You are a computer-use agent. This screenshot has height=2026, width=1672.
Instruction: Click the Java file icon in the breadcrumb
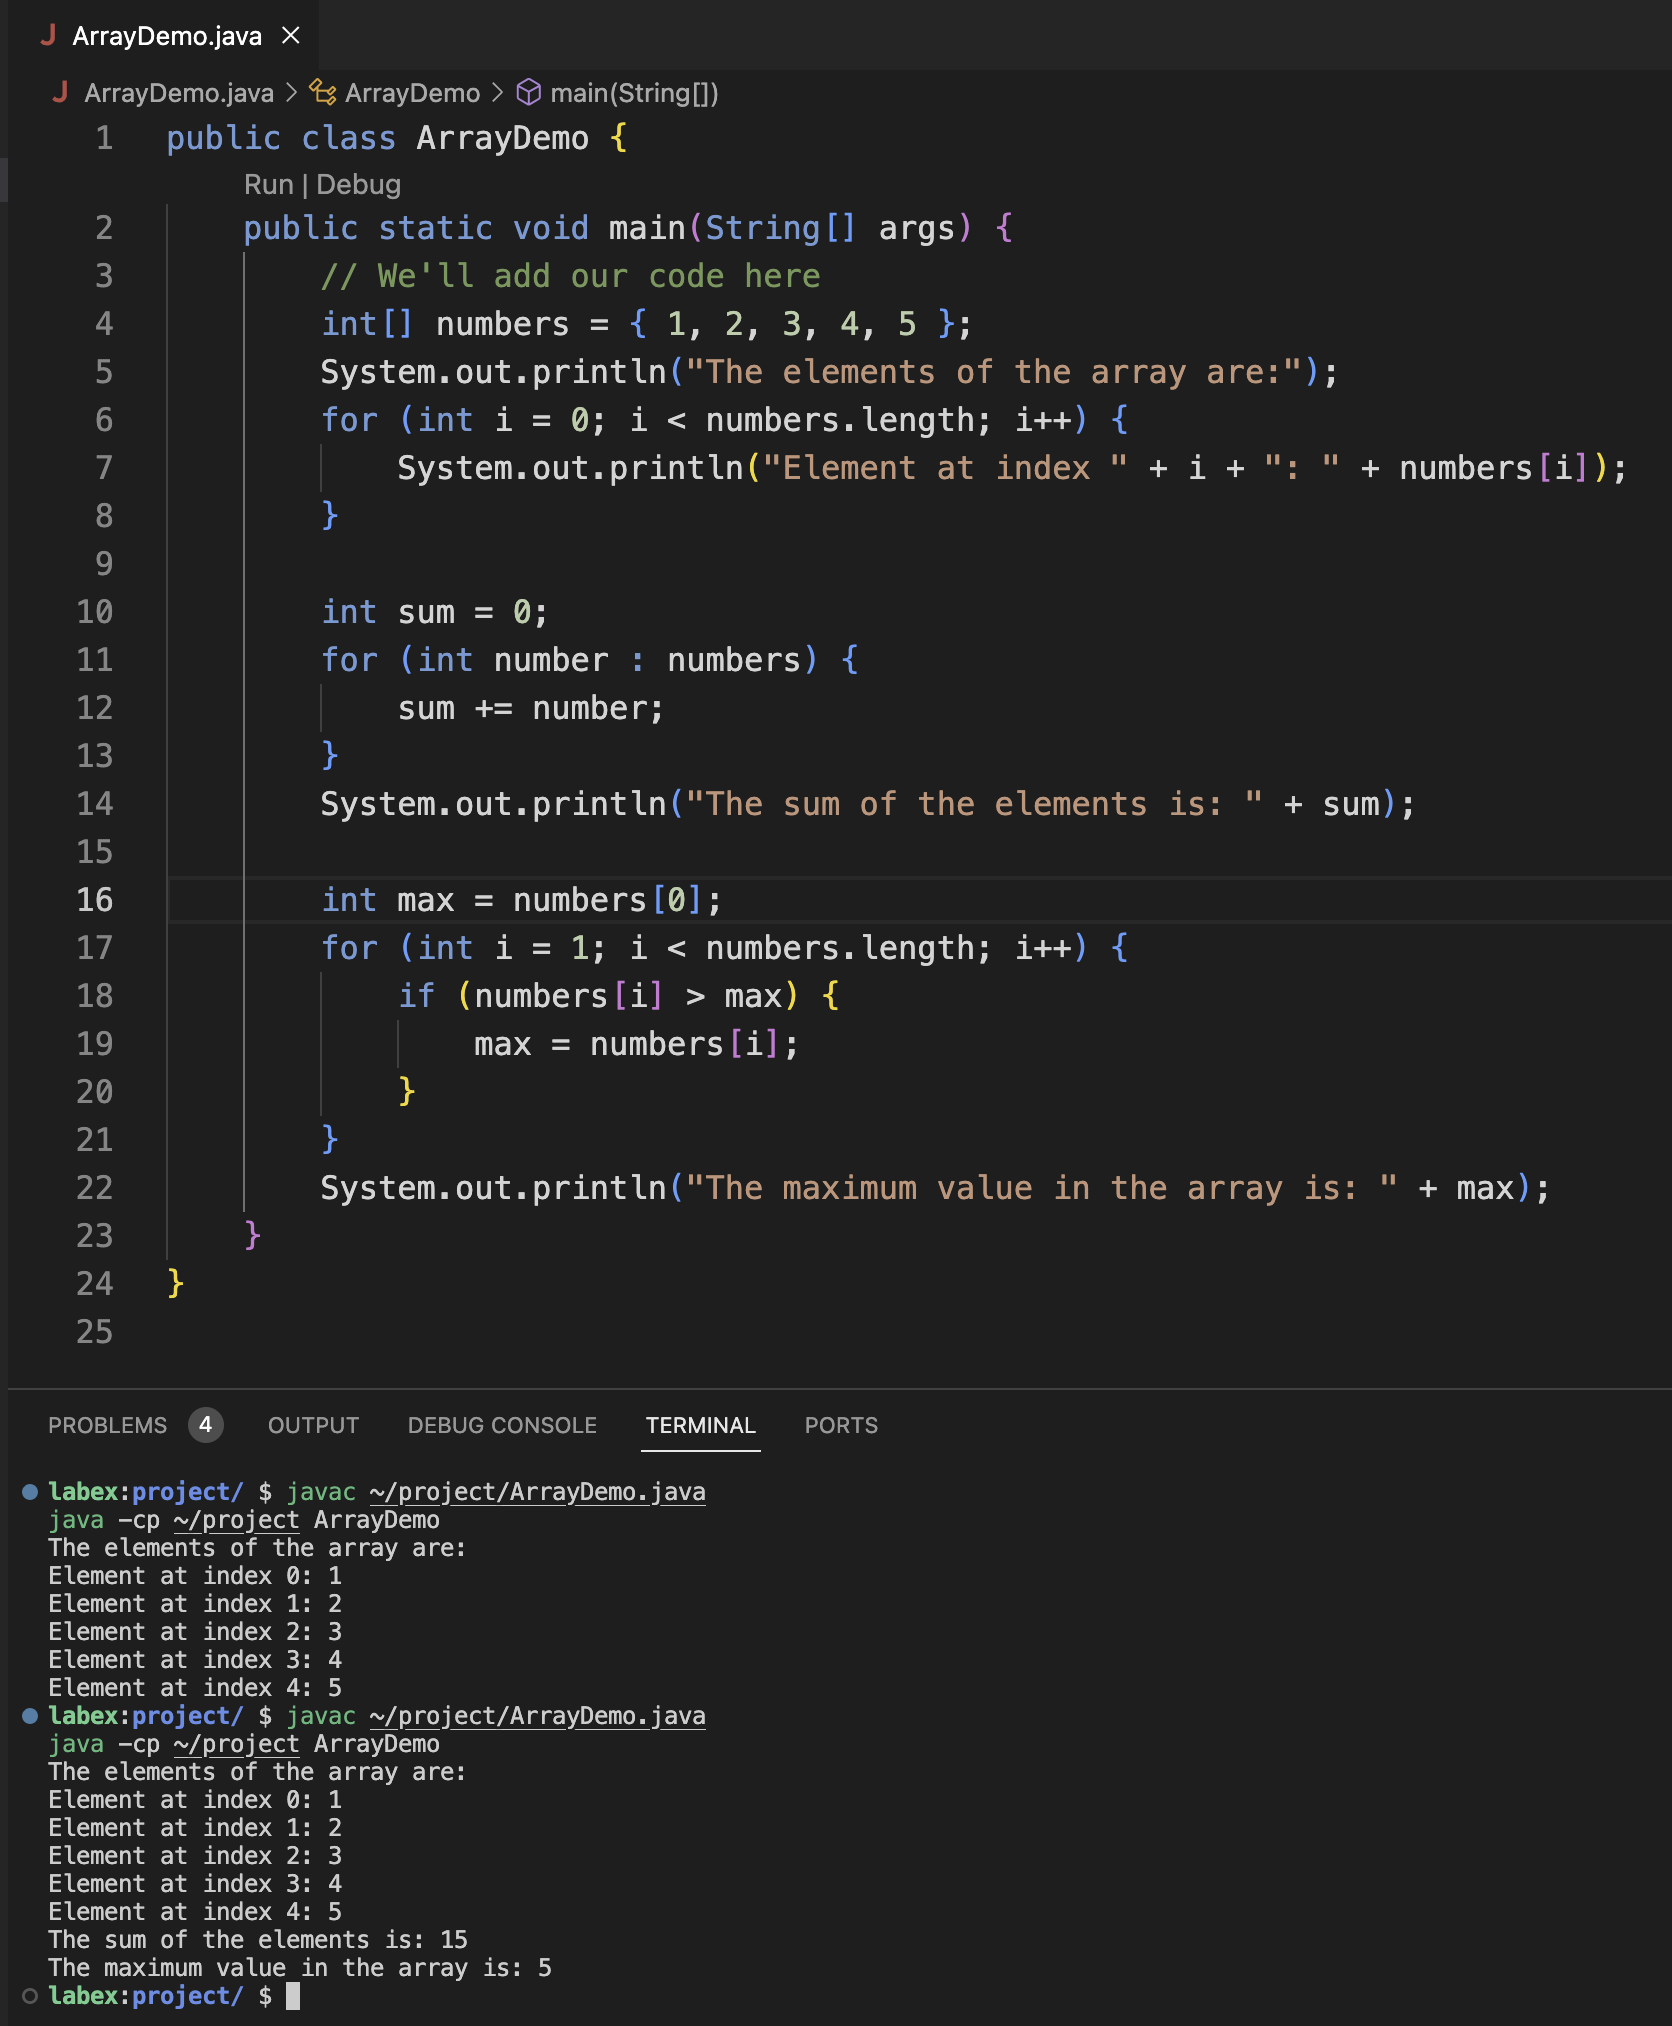click(x=60, y=93)
